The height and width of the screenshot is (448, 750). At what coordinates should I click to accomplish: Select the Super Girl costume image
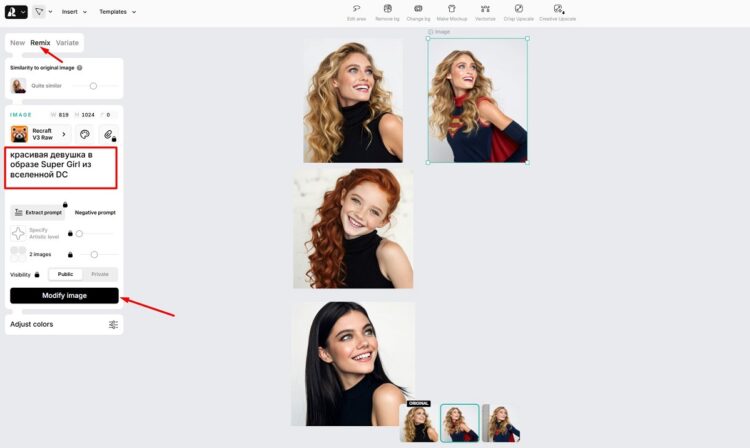(478, 100)
